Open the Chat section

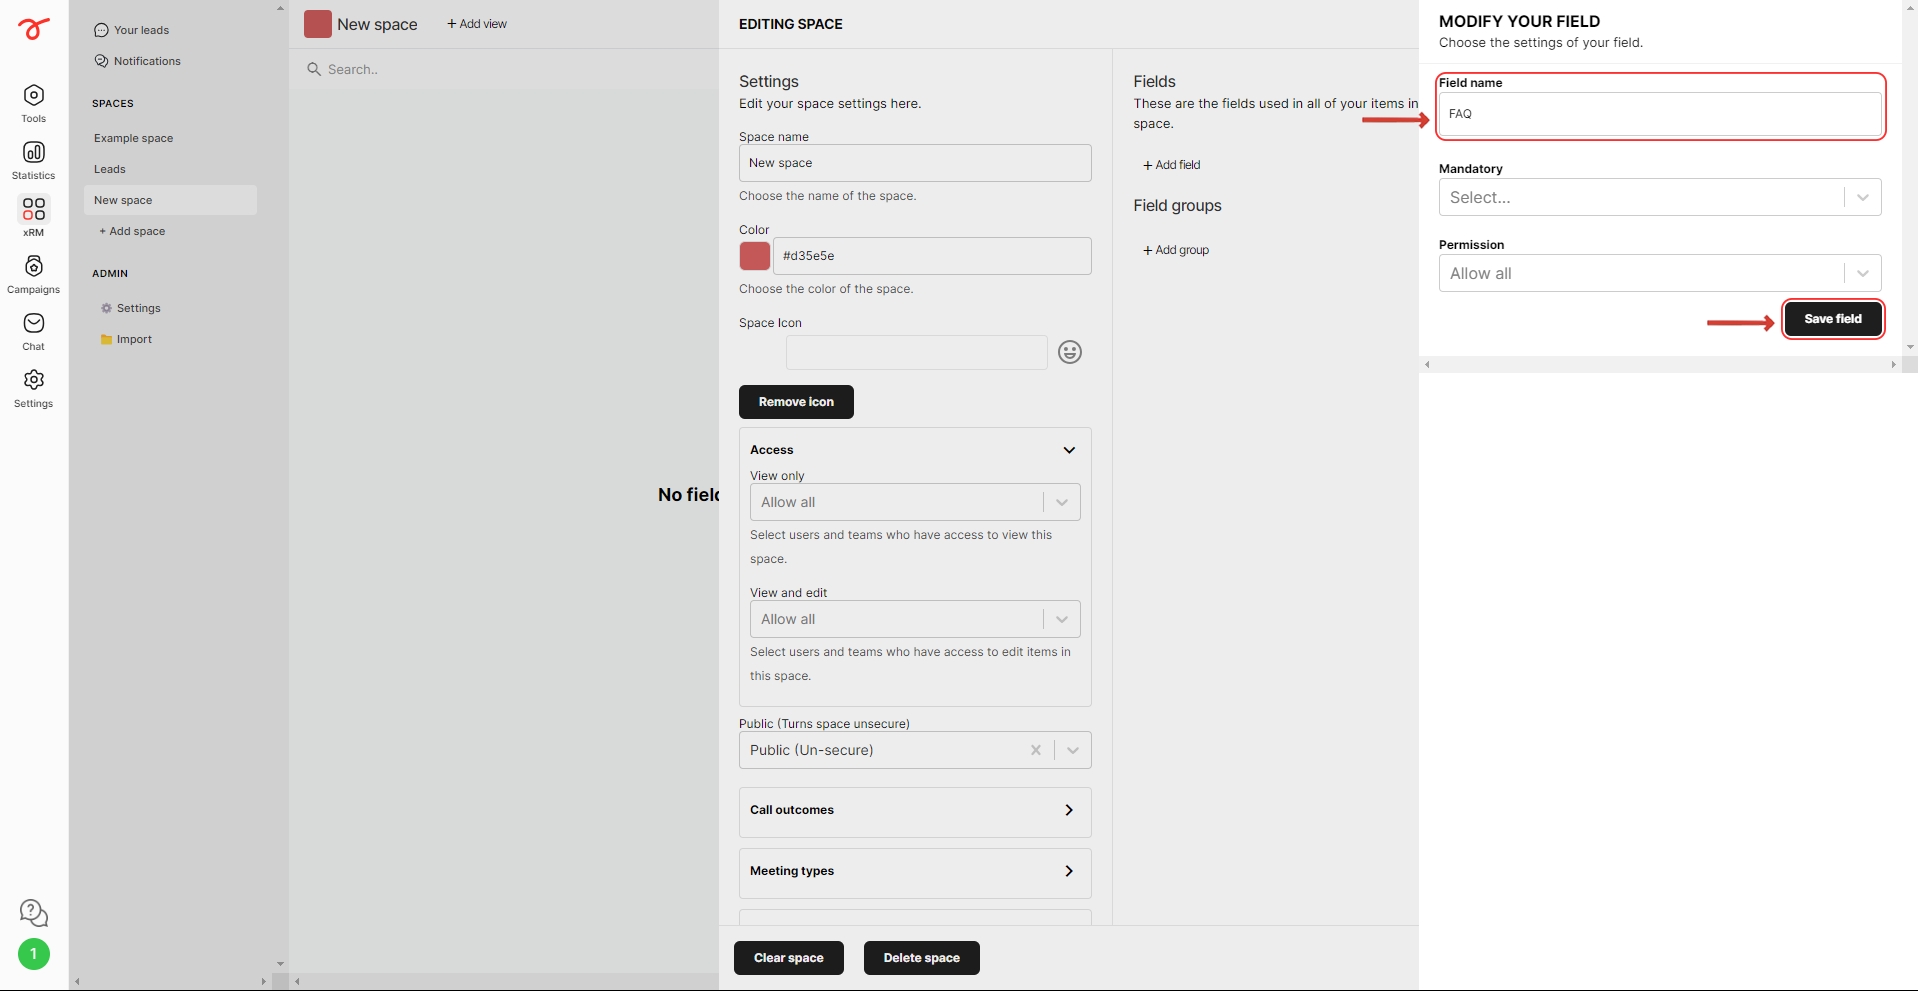click(x=33, y=331)
